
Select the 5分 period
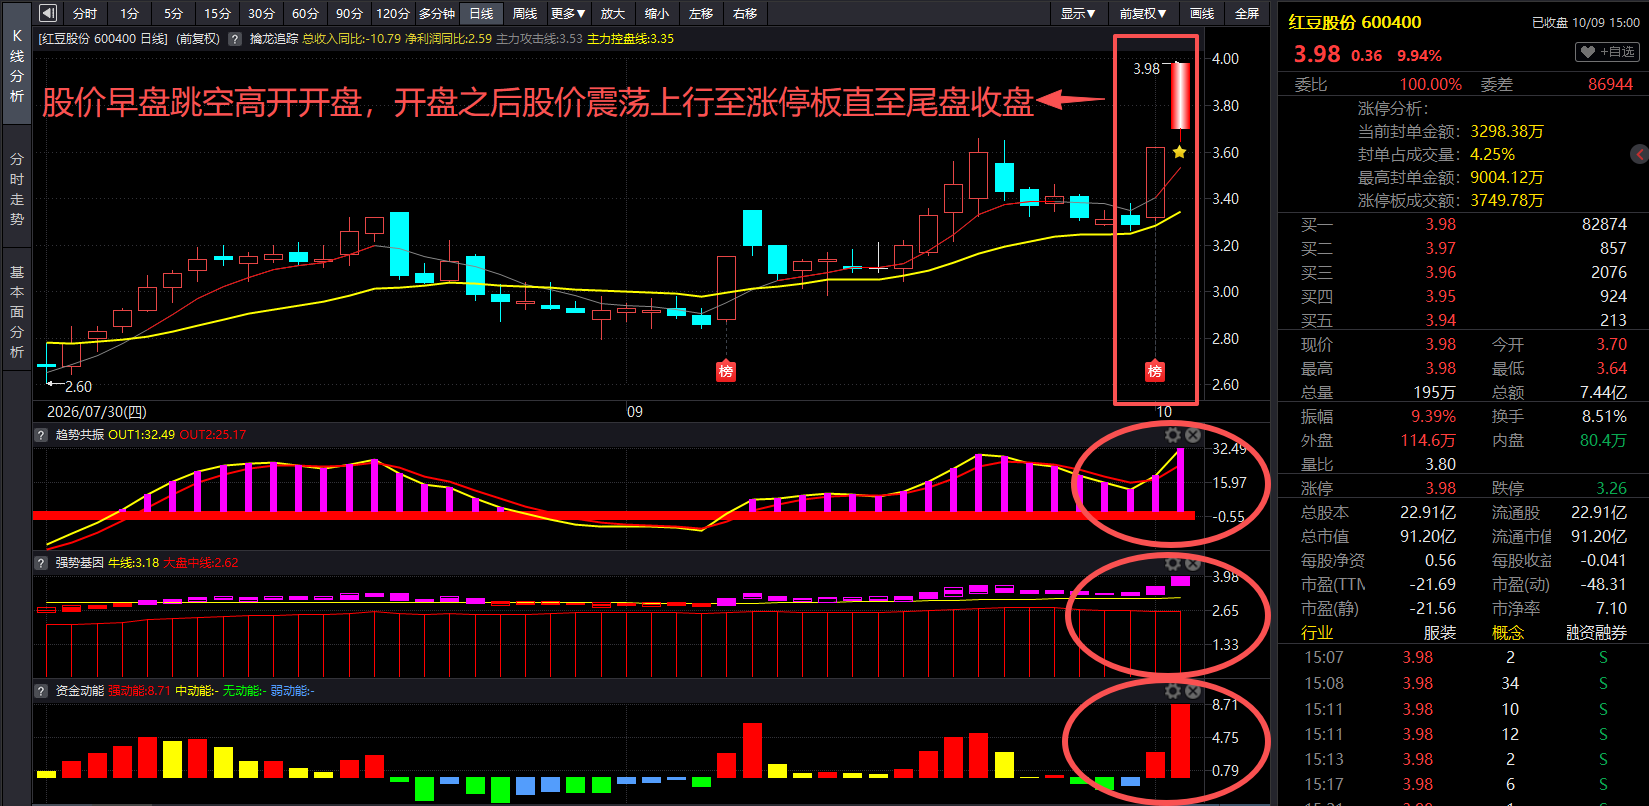point(174,13)
